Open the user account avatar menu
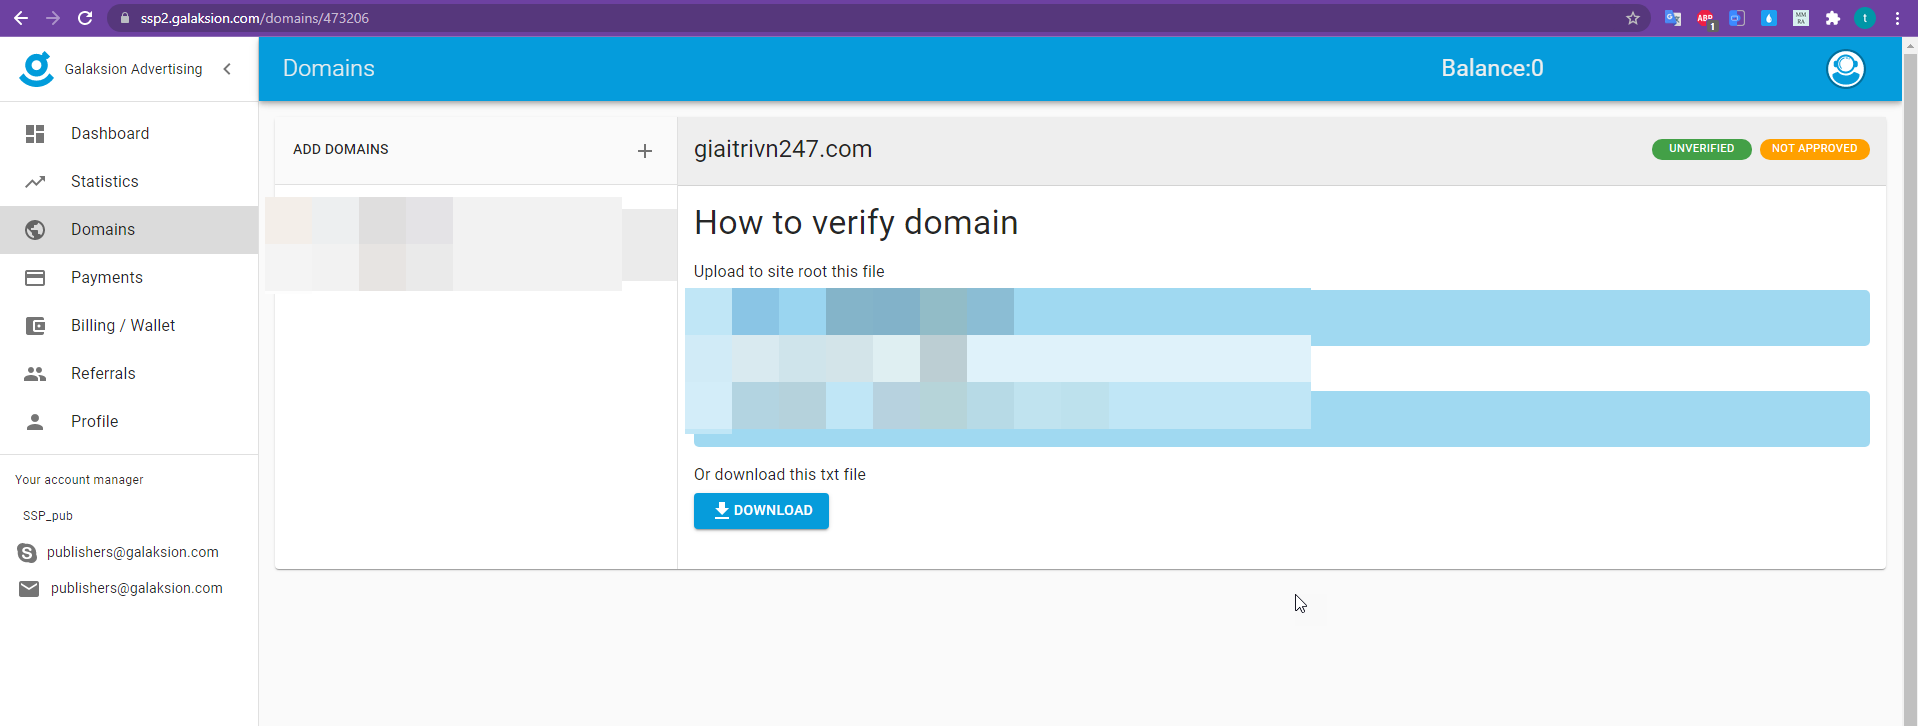 (x=1845, y=69)
